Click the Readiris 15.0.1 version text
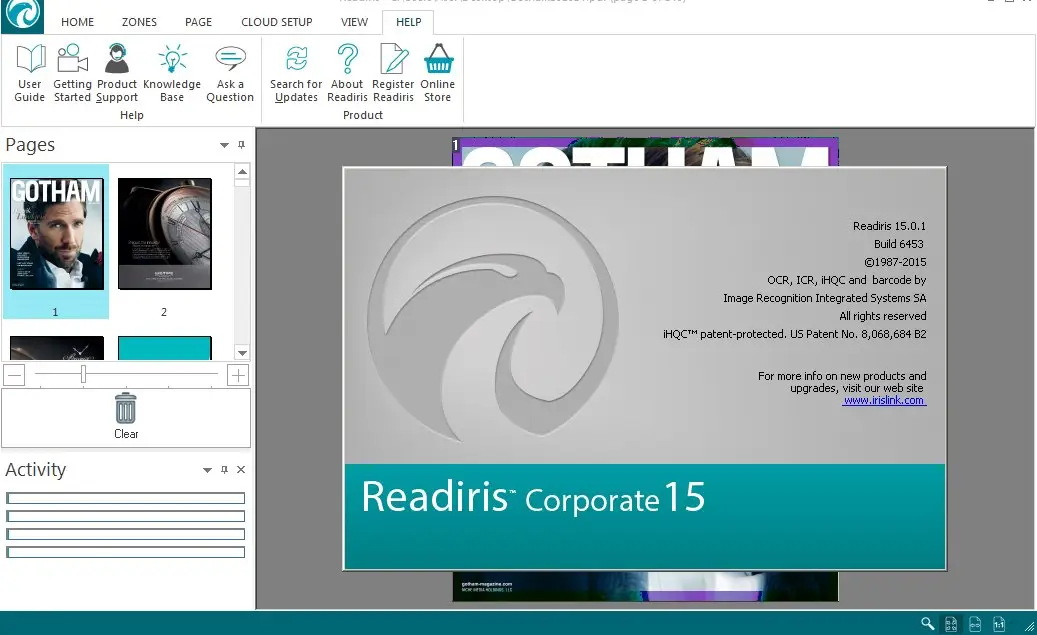Image resolution: width=1037 pixels, height=635 pixels. coord(890,226)
